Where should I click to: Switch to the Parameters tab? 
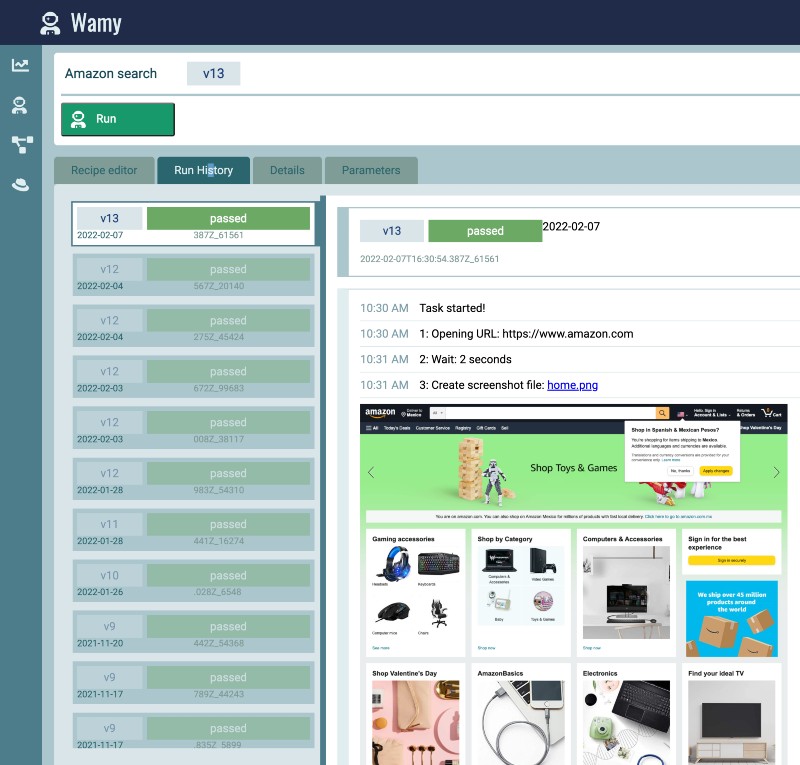(x=371, y=170)
